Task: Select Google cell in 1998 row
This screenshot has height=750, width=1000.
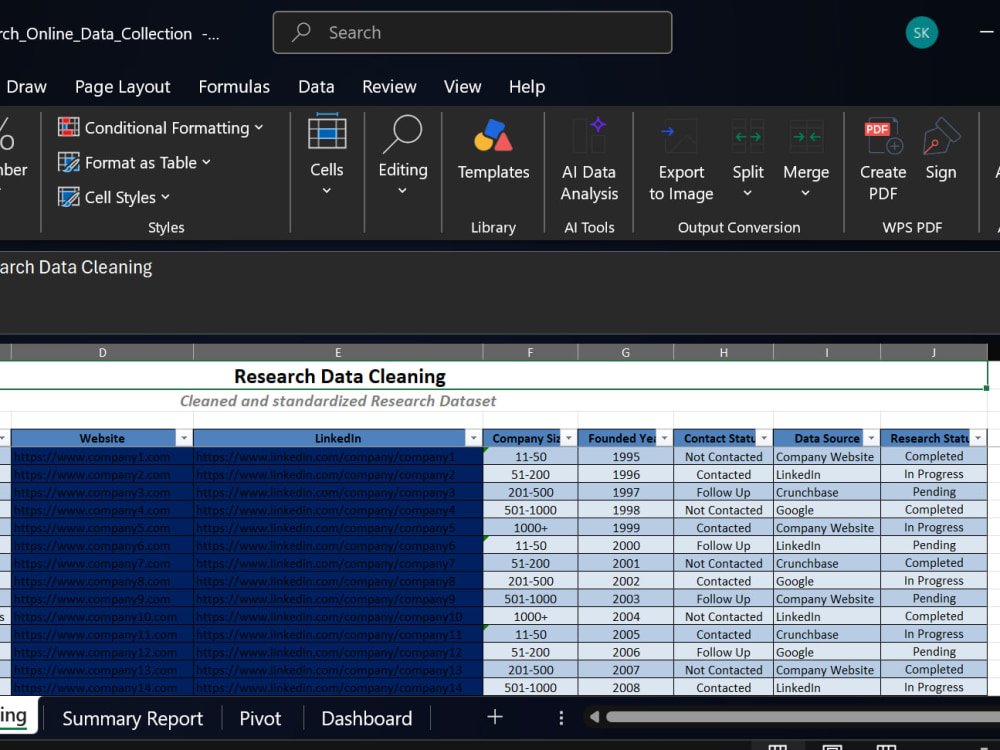Action: pyautogui.click(x=827, y=510)
